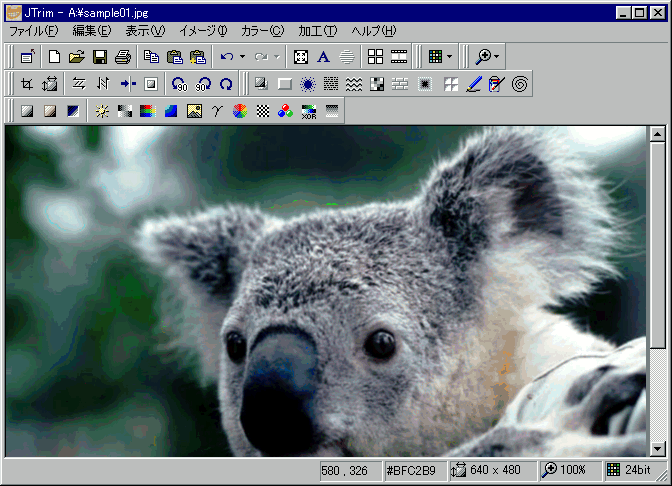The image size is (672, 486).
Task: Click the brightness sun icon
Action: click(x=102, y=111)
